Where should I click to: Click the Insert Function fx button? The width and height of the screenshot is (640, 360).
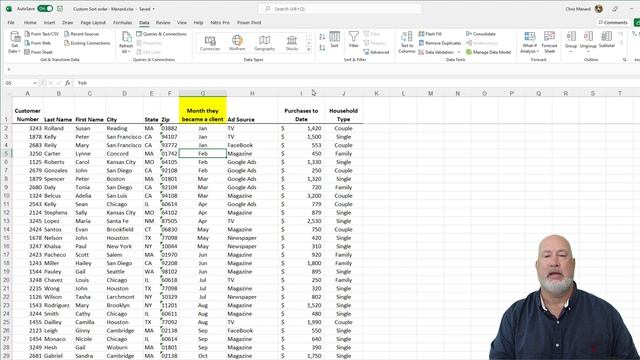tap(68, 83)
